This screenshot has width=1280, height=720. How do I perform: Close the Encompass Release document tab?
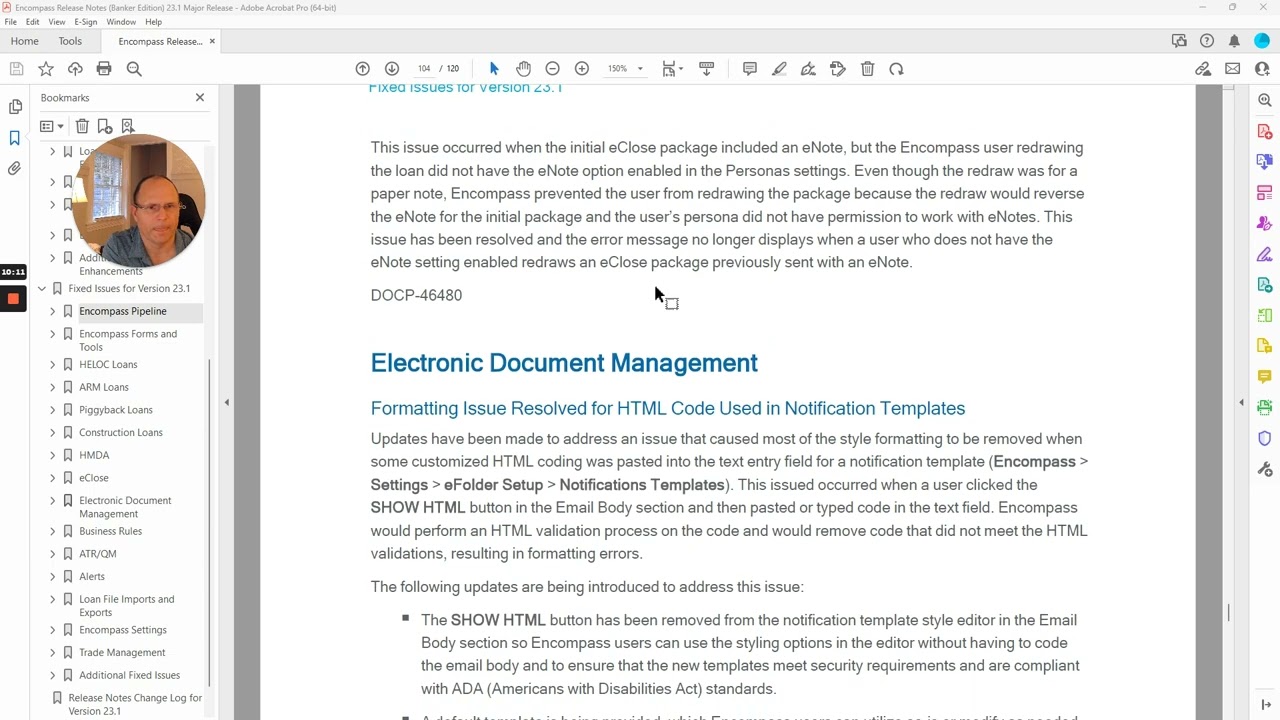[212, 41]
